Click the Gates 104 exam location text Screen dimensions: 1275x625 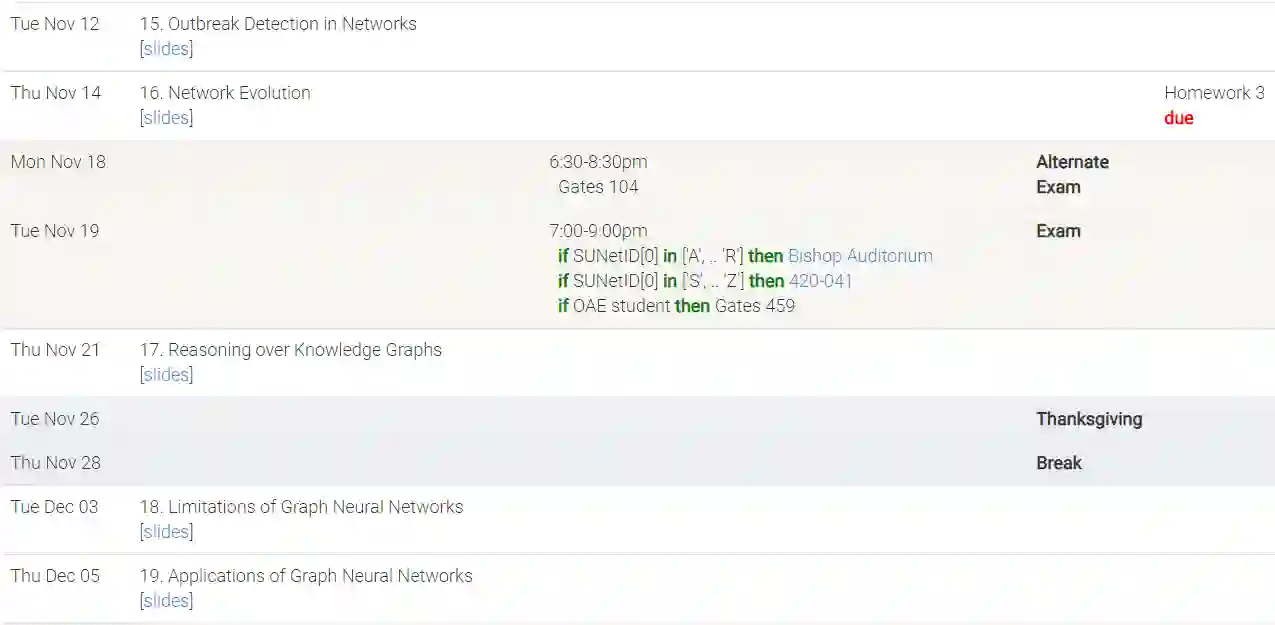pyautogui.click(x=598, y=187)
